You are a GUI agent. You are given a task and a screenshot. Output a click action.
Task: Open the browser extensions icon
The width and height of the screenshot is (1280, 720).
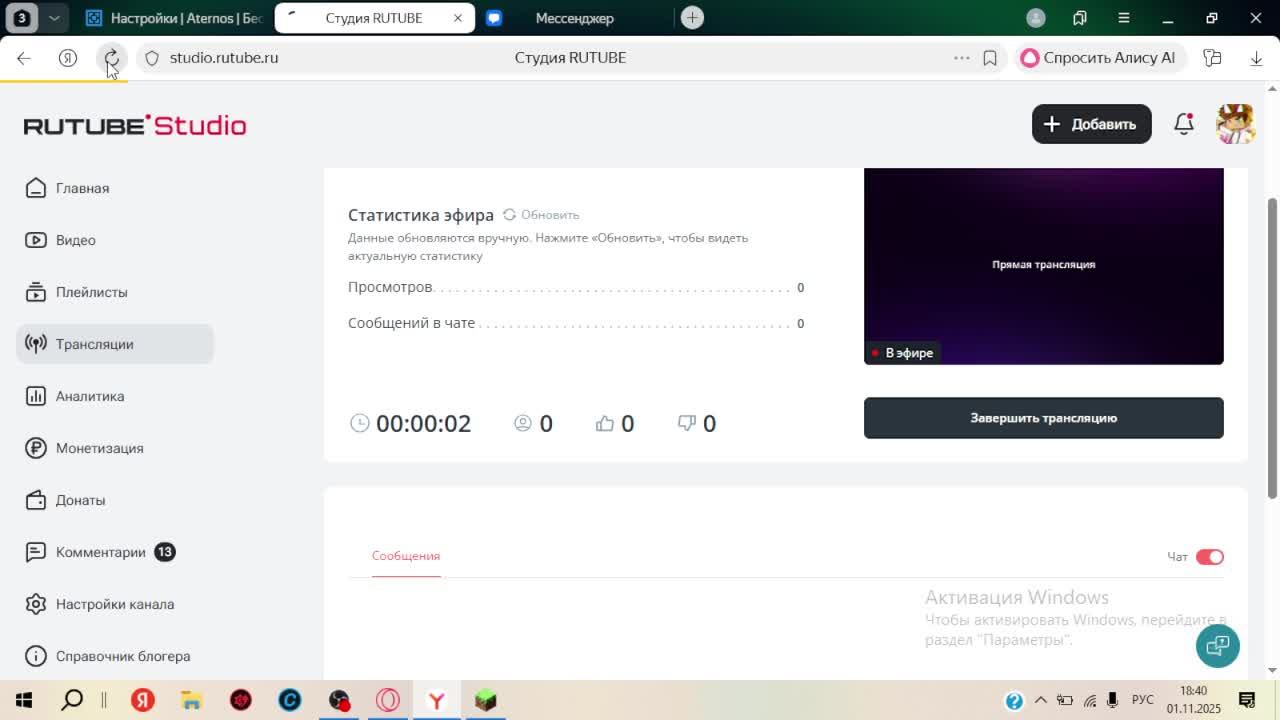1213,58
